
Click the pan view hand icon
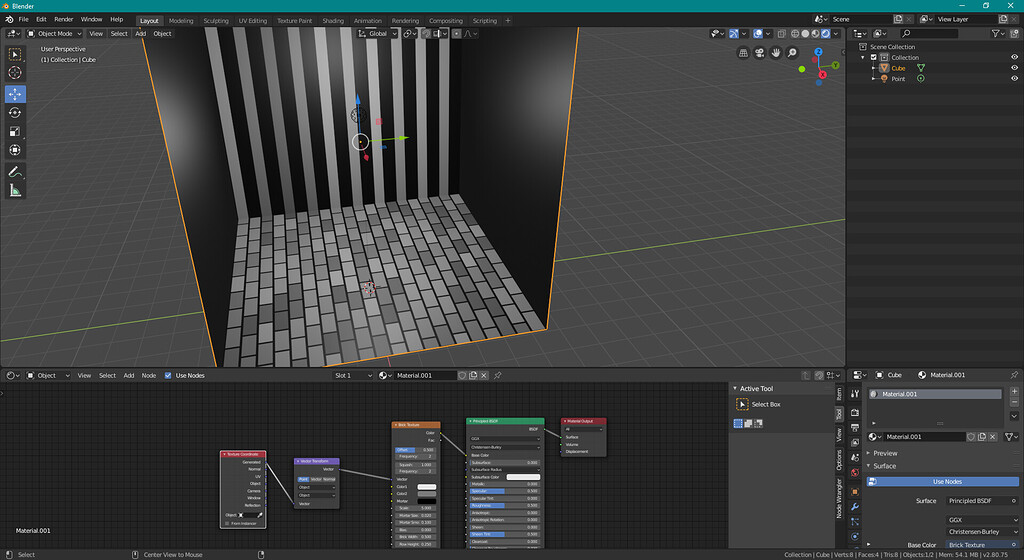[776, 53]
